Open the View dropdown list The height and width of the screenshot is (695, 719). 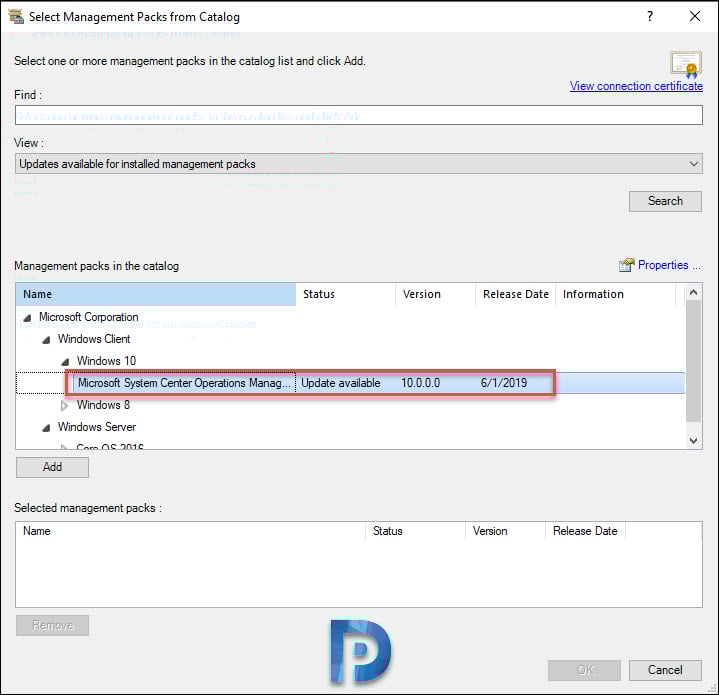(x=359, y=164)
